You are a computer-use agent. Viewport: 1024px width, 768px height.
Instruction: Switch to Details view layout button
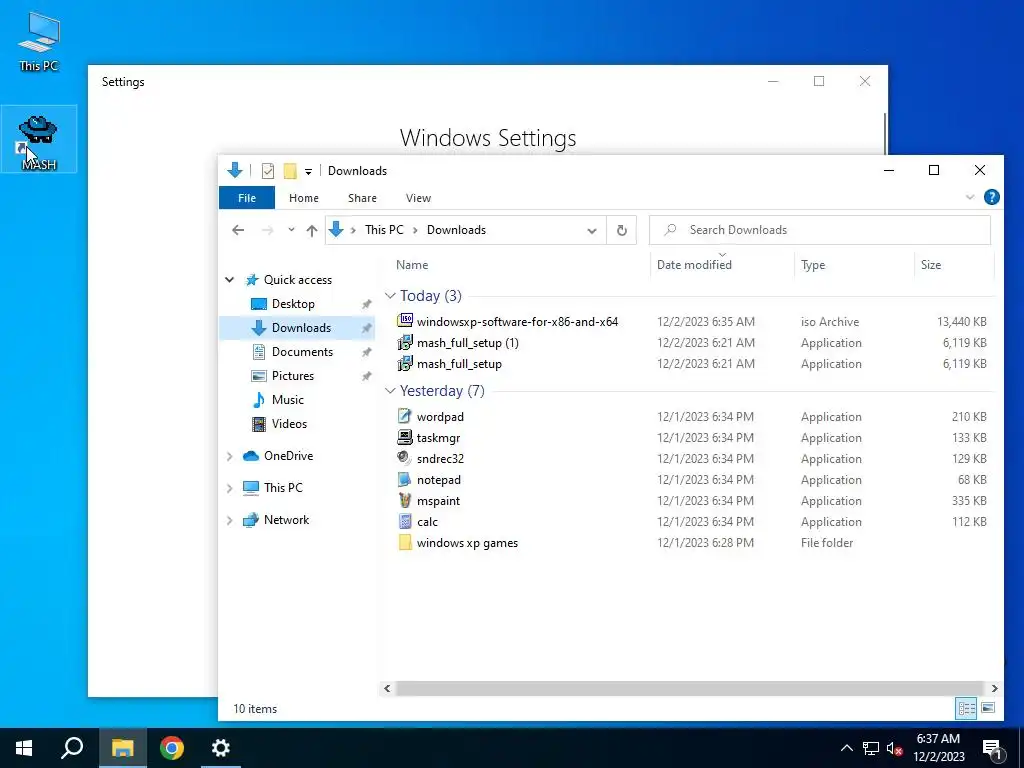[x=966, y=708]
